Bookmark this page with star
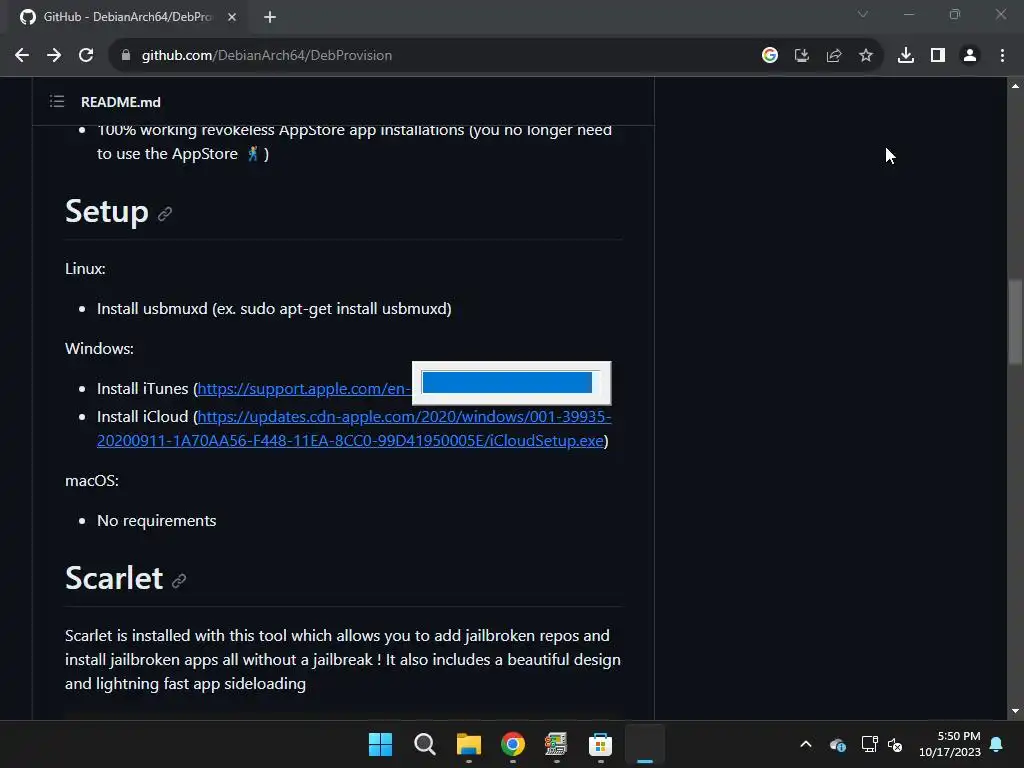Viewport: 1024px width, 768px height. tap(866, 56)
